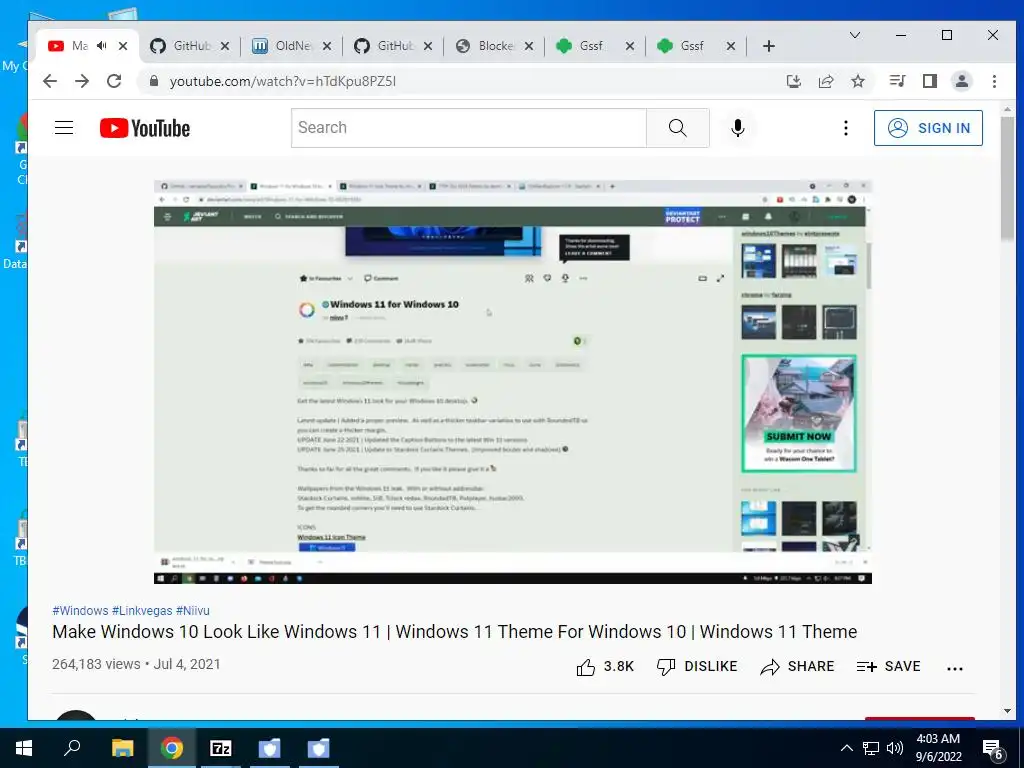Open YouTube settings three-dot menu
Viewport: 1024px width, 768px height.
point(846,128)
